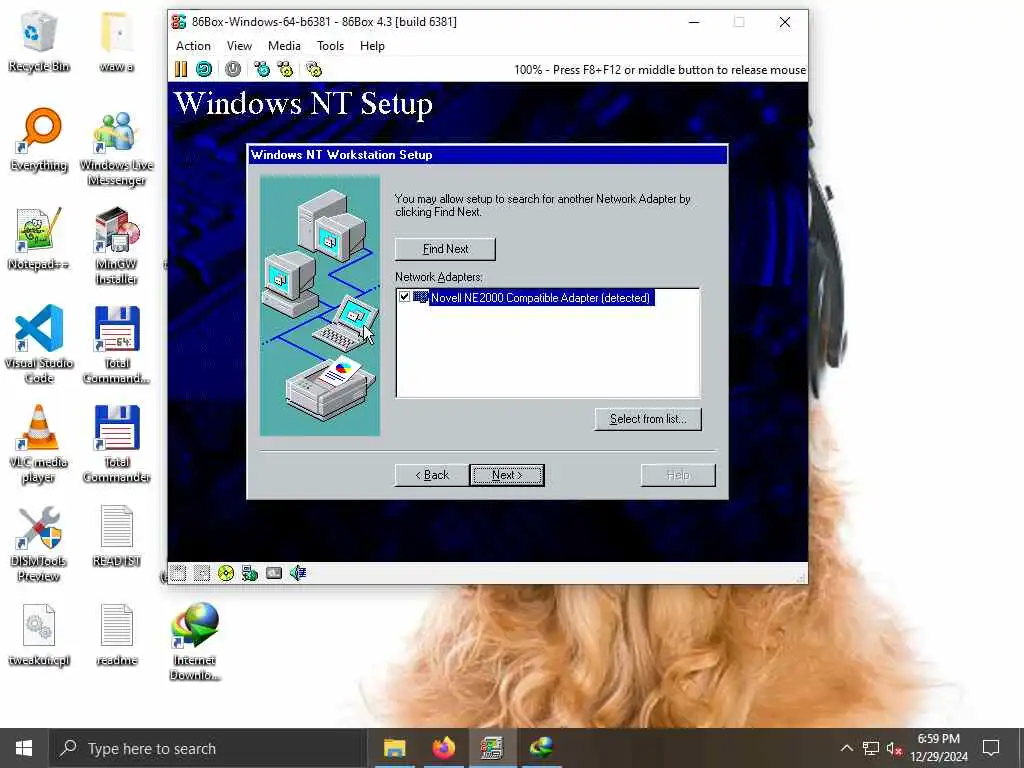Open Windows Start menu
Screen dimensions: 1024x768
click(x=24, y=748)
